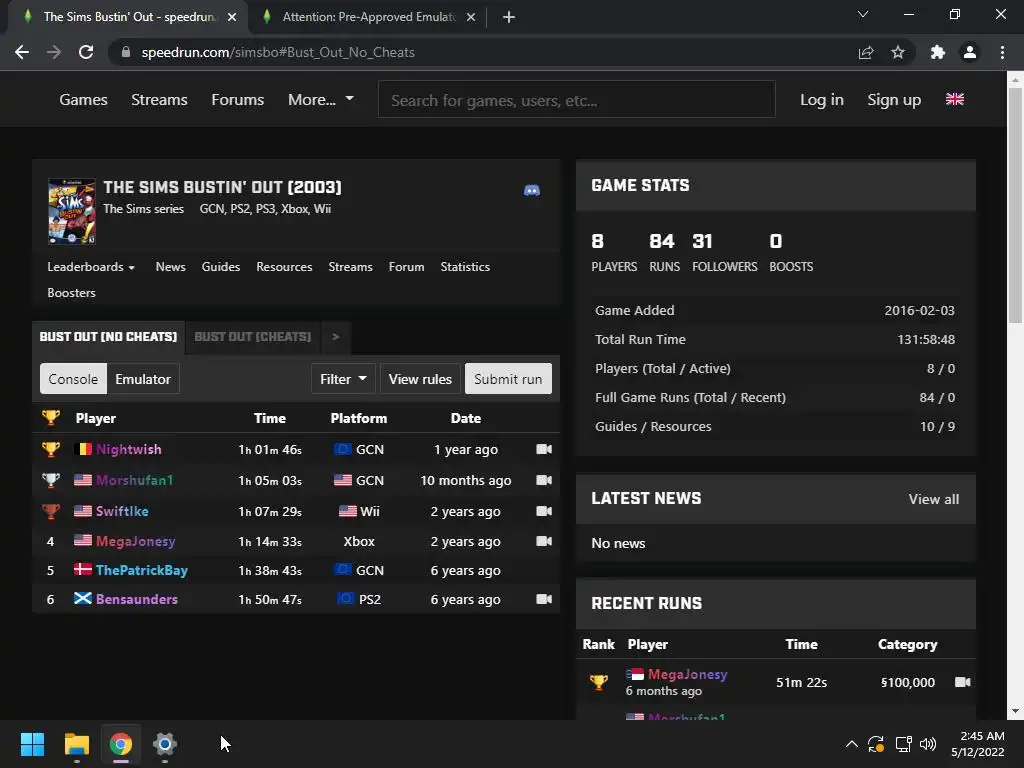View site info via the padlock icon
The width and height of the screenshot is (1024, 768).
[x=126, y=52]
